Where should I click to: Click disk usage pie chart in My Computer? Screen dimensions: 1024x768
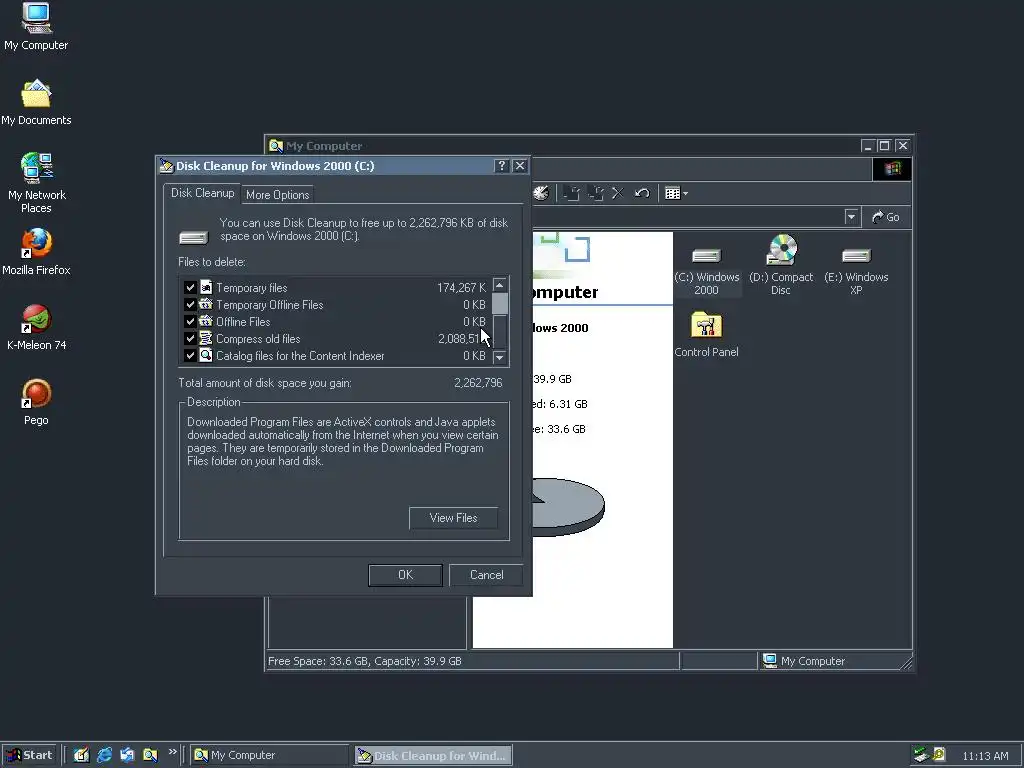tap(569, 507)
